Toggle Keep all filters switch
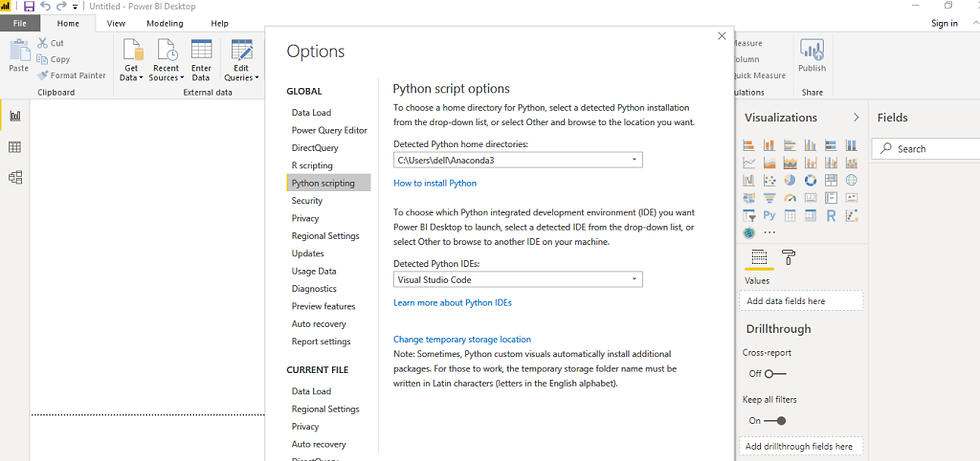Viewport: 980px width, 461px height. coord(775,420)
